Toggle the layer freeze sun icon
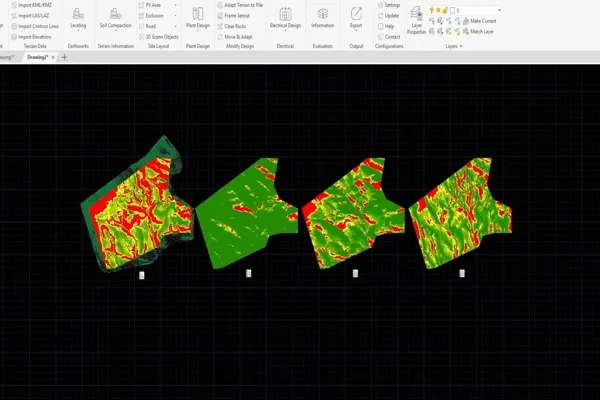The image size is (600, 400). pyautogui.click(x=438, y=10)
